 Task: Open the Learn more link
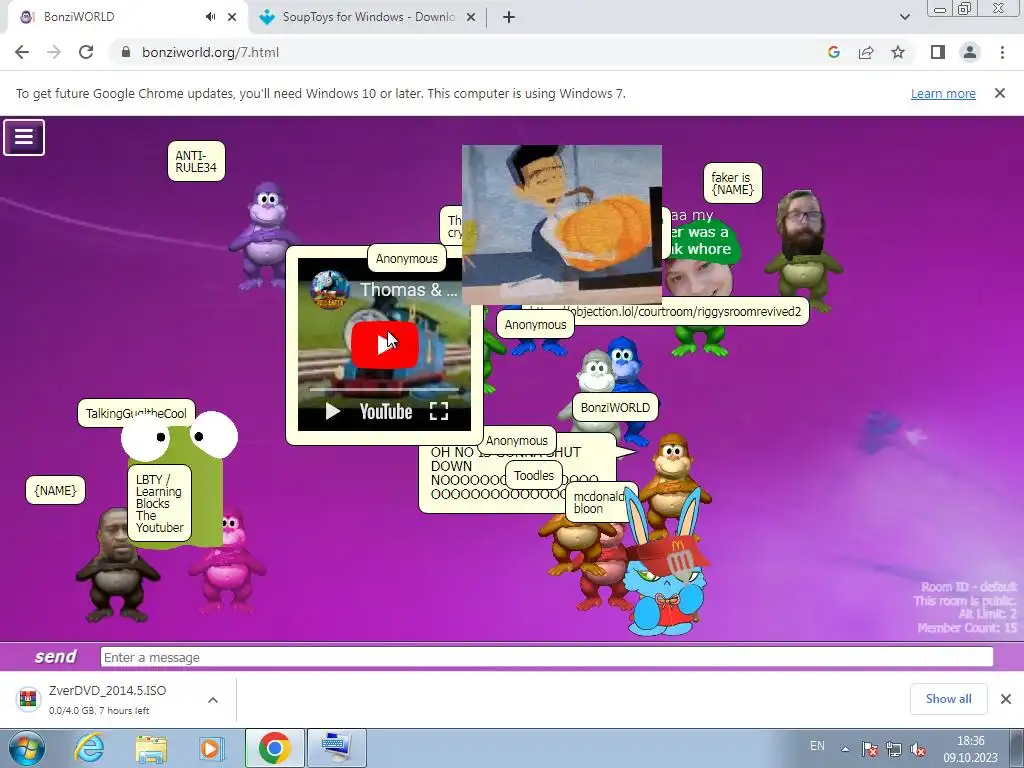point(943,93)
